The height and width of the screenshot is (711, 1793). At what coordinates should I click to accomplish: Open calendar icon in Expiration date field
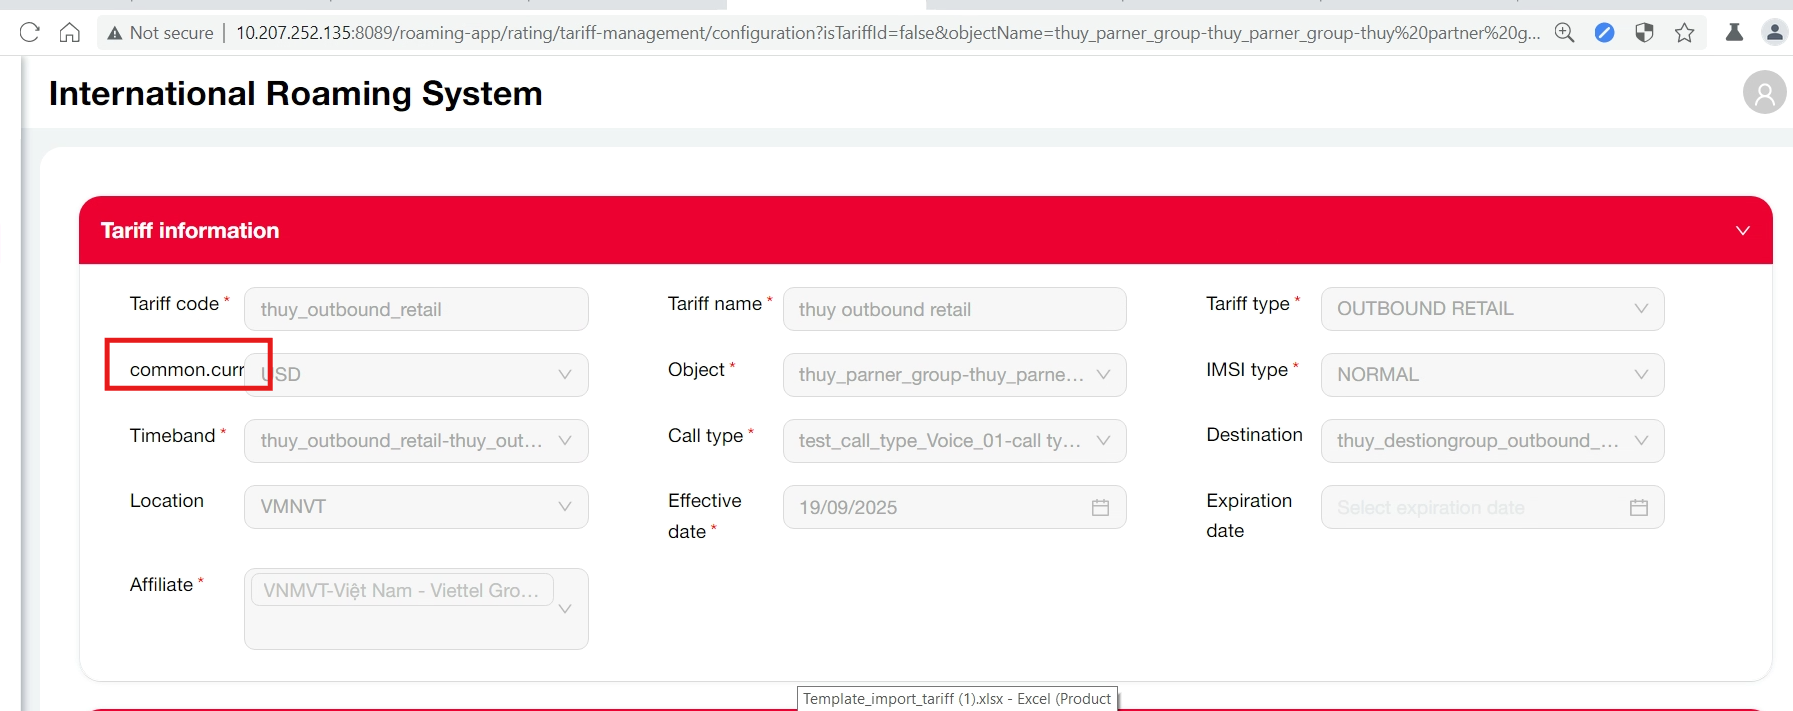pyautogui.click(x=1638, y=508)
